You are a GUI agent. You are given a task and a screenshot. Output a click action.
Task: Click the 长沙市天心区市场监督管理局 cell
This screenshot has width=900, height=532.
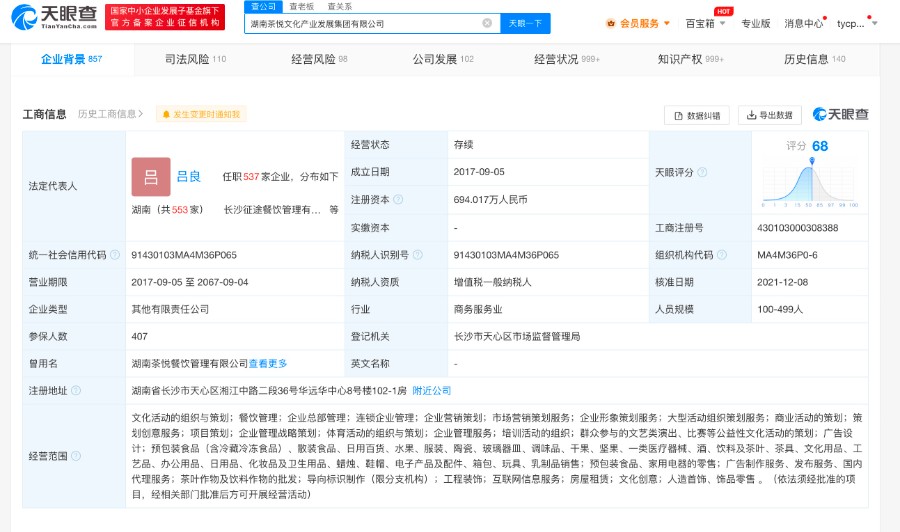517,336
